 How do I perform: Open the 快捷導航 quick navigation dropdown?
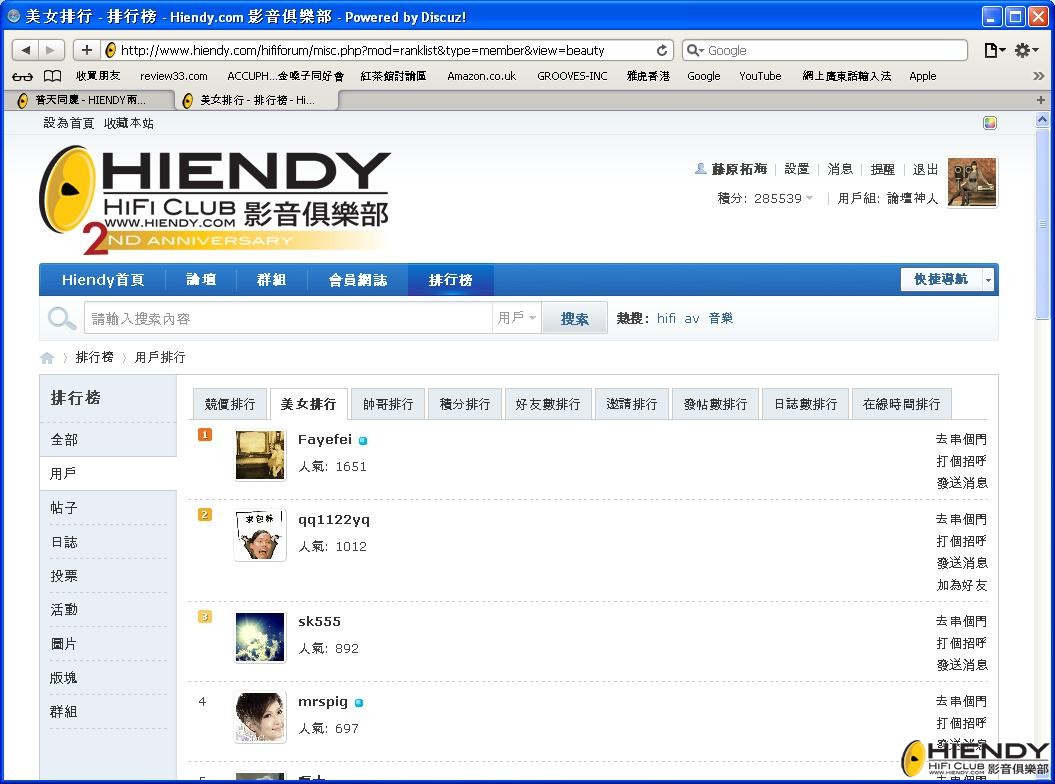tap(941, 280)
